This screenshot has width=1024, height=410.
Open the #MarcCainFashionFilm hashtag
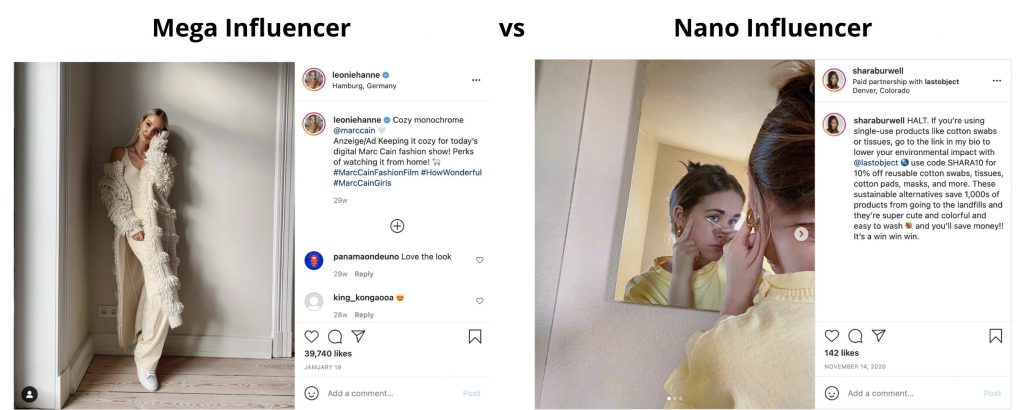[375, 172]
